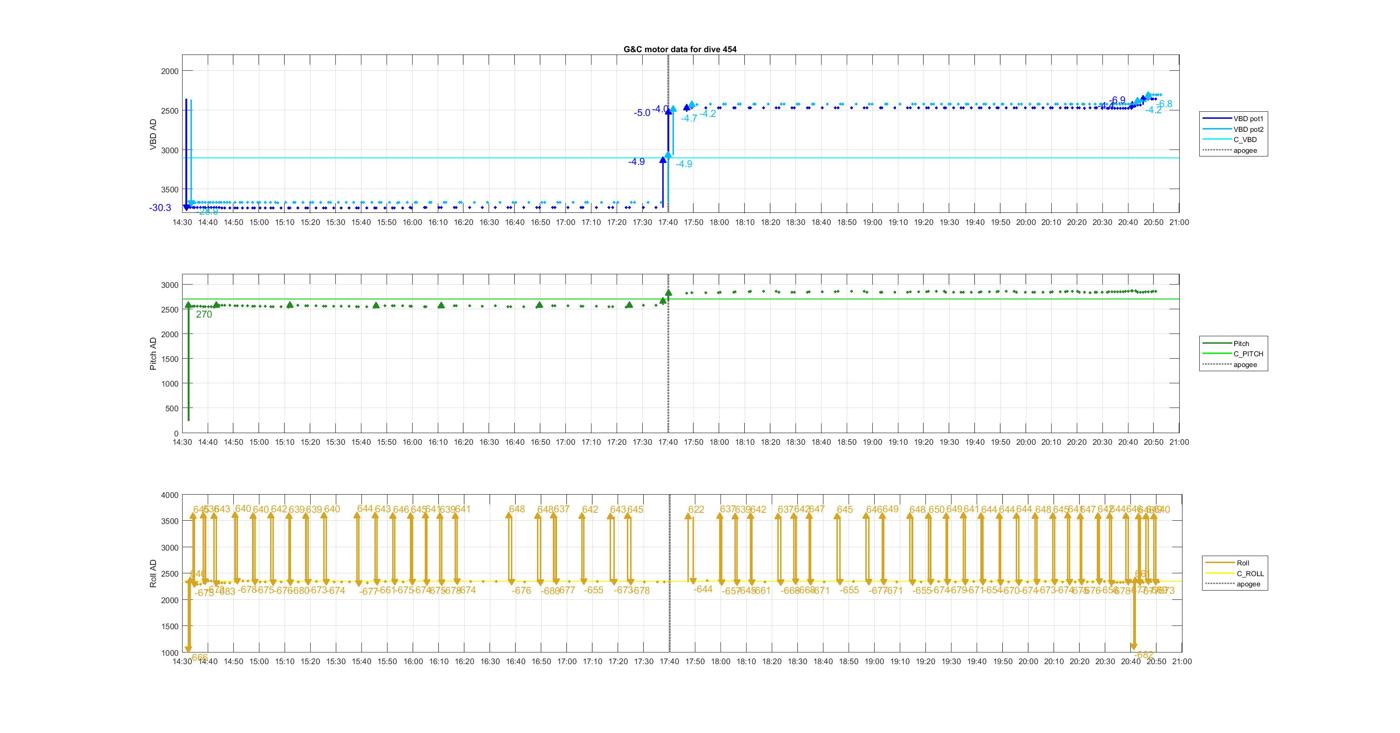Click the '-30.3' data label in VBD plot

click(160, 208)
